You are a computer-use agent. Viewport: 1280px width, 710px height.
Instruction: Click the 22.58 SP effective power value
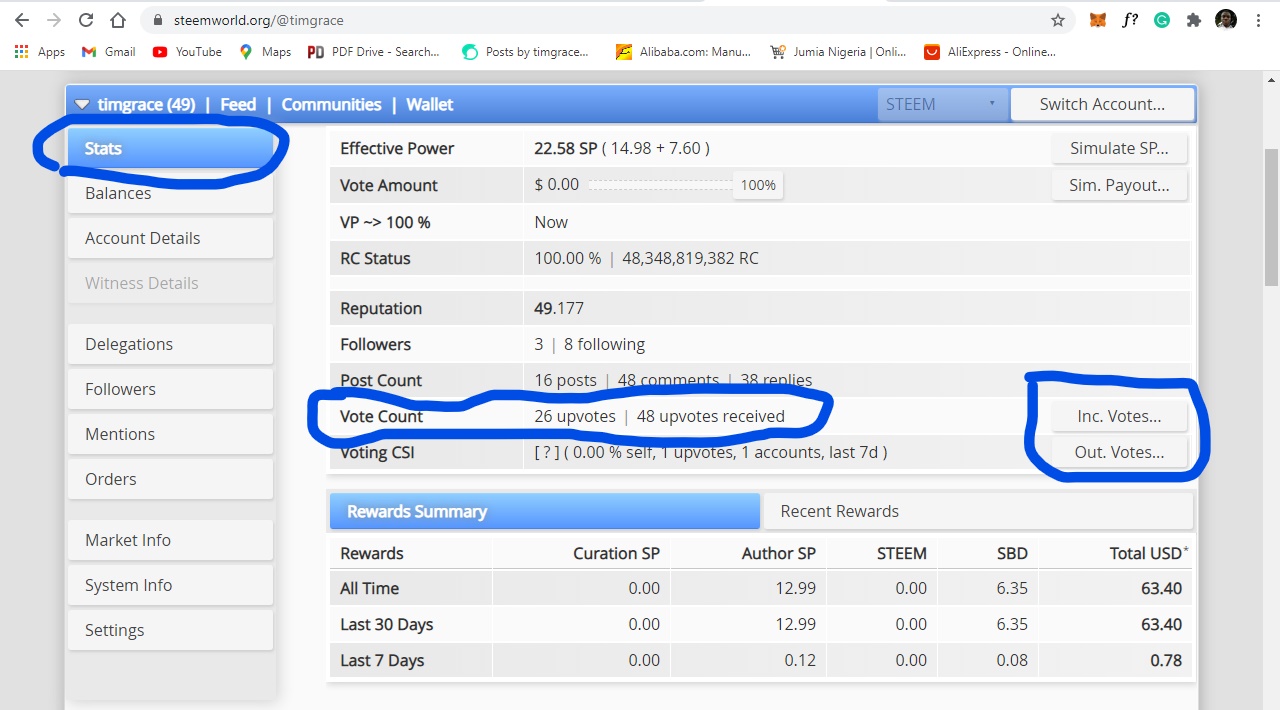[x=566, y=148]
